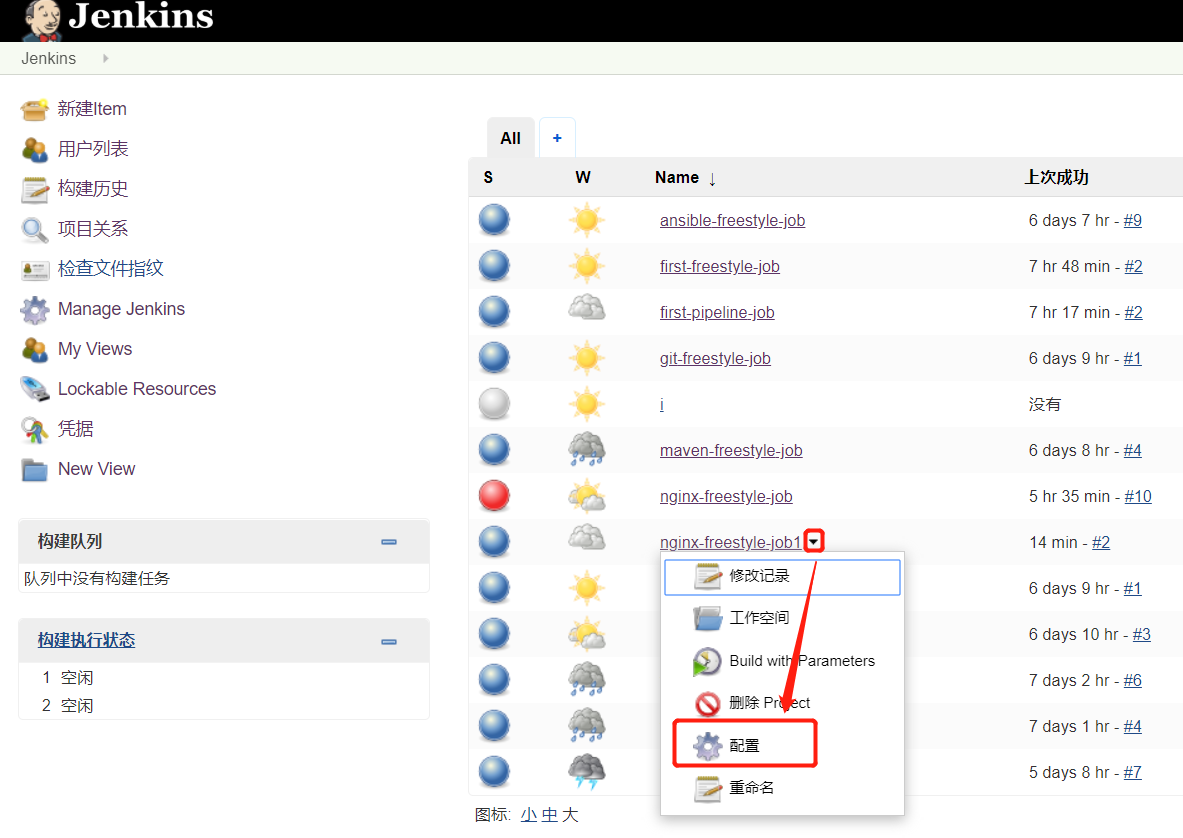Click the sunny weather icon for first-freestyle-job
The width and height of the screenshot is (1183, 838).
[586, 266]
